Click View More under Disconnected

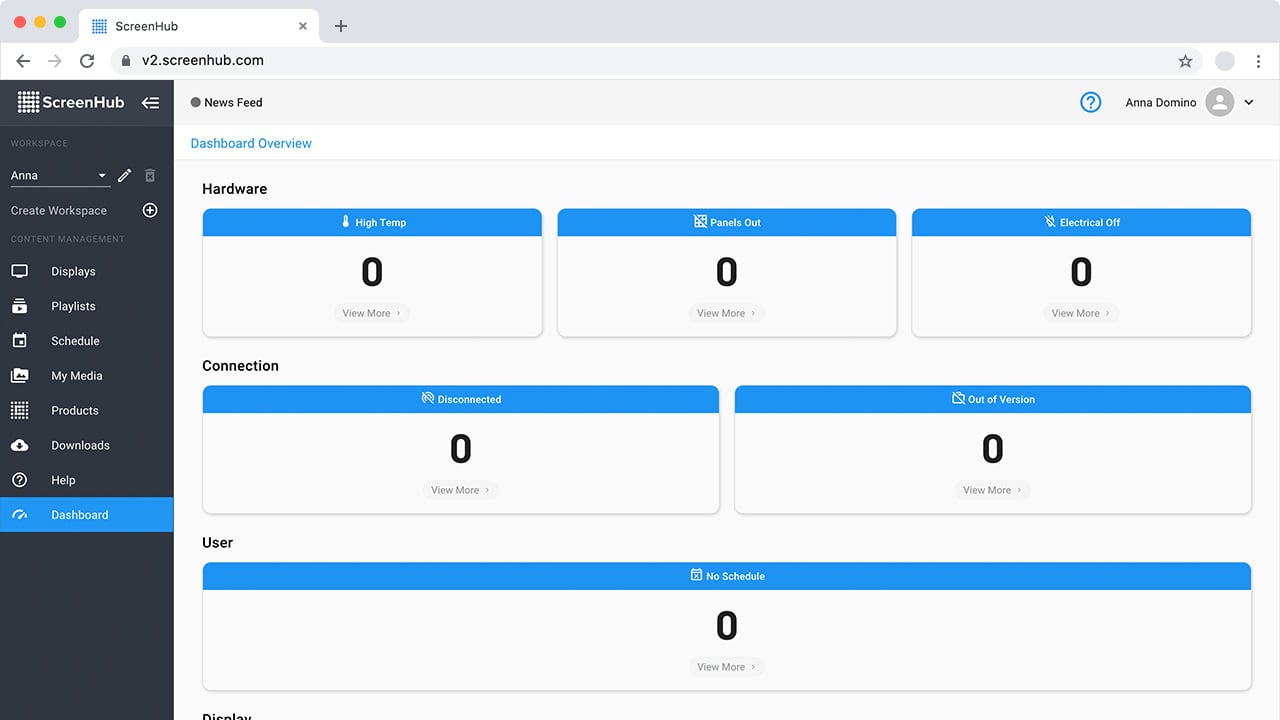460,490
